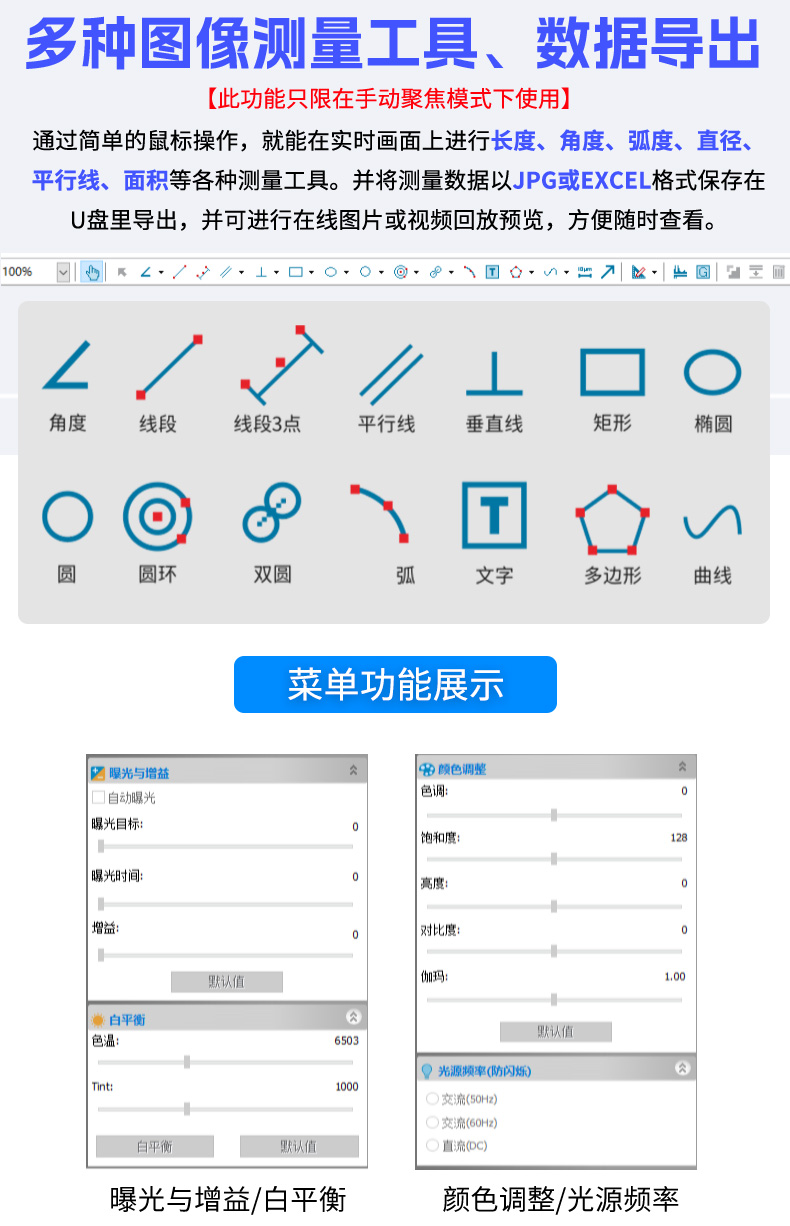Select the perpendicular line tool in toolbar
The width and height of the screenshot is (790, 1226).
click(x=261, y=272)
